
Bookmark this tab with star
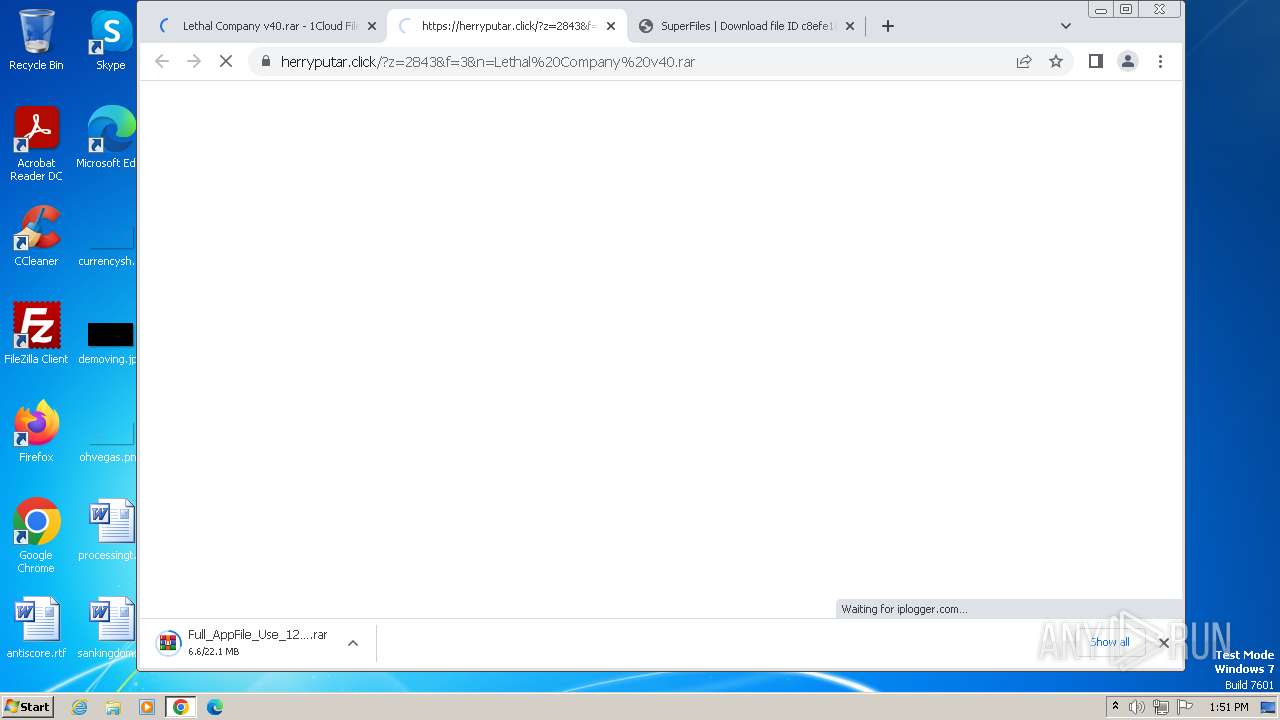point(1056,61)
